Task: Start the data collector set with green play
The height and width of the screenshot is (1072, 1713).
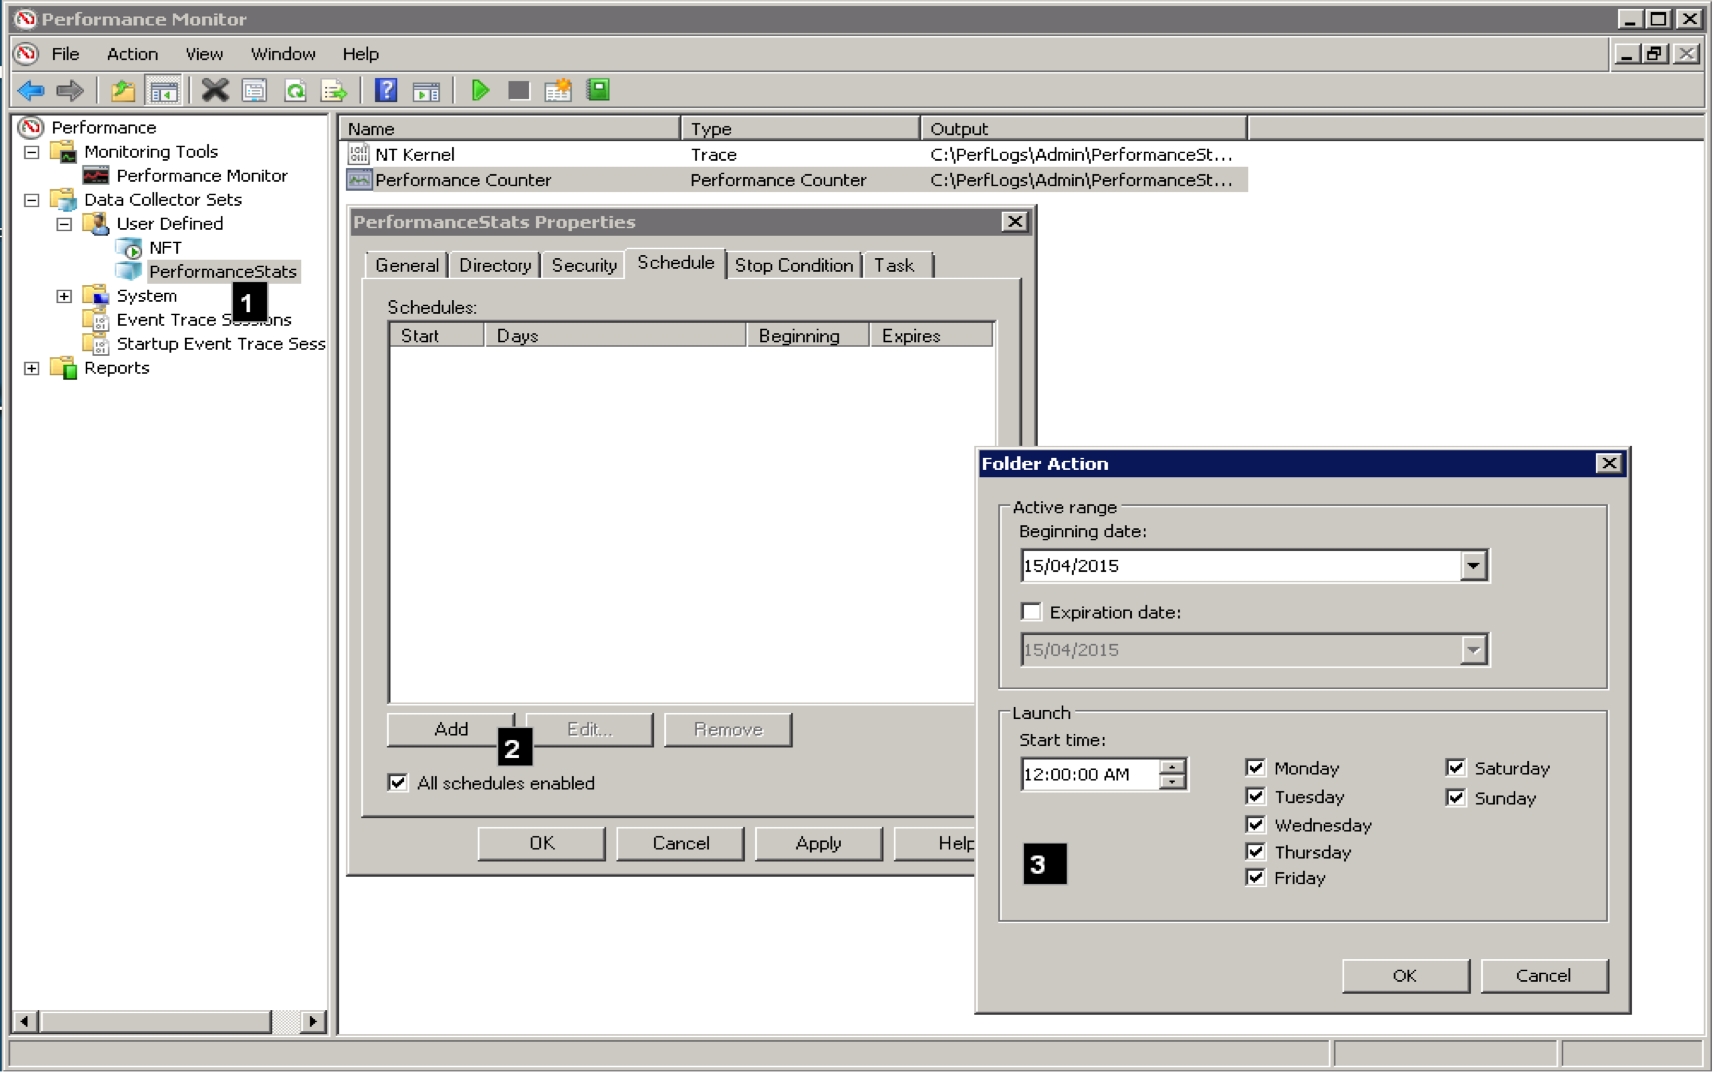Action: pyautogui.click(x=480, y=91)
